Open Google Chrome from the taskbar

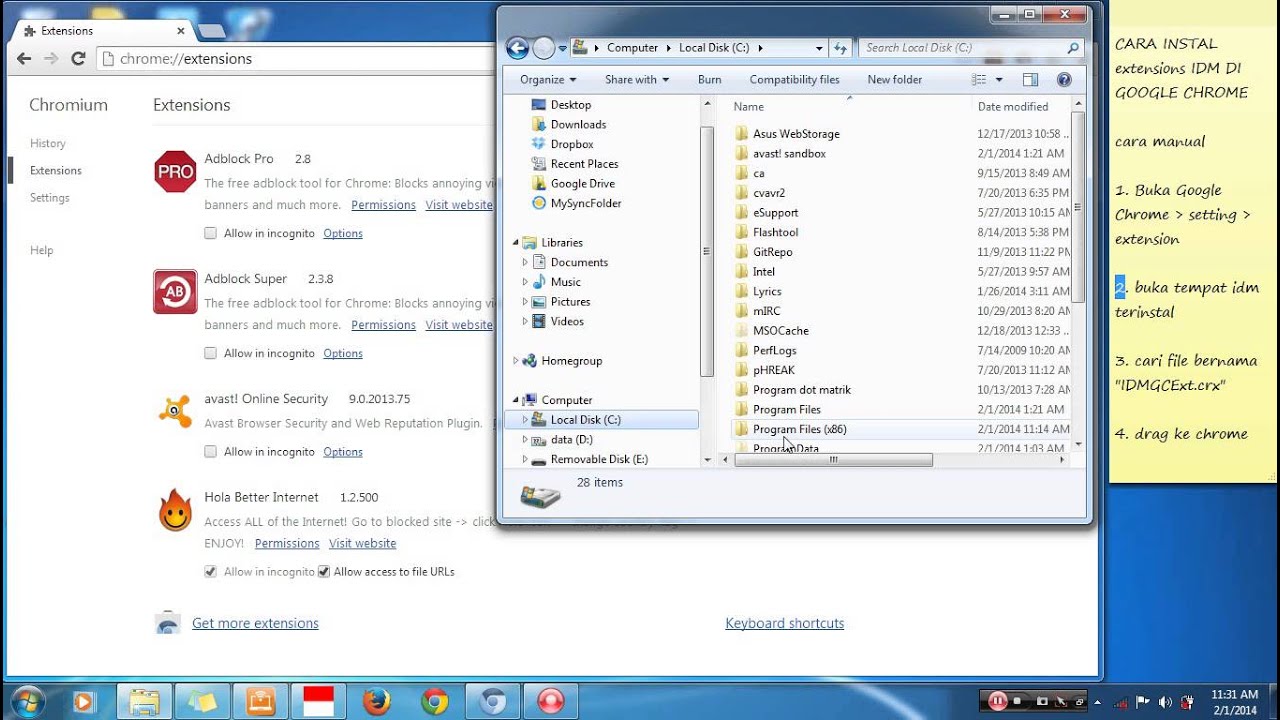(434, 702)
